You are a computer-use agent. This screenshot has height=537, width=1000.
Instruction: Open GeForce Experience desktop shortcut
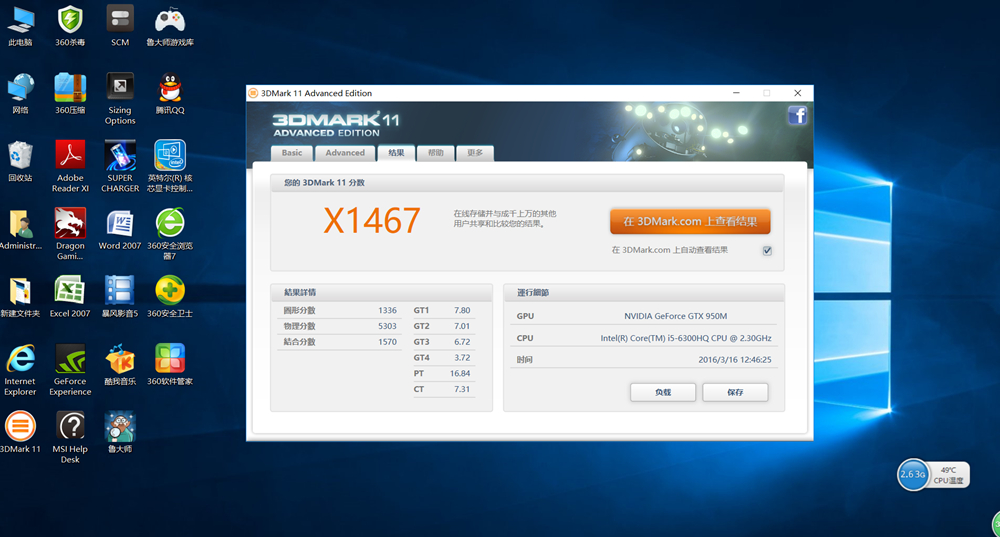click(x=70, y=360)
